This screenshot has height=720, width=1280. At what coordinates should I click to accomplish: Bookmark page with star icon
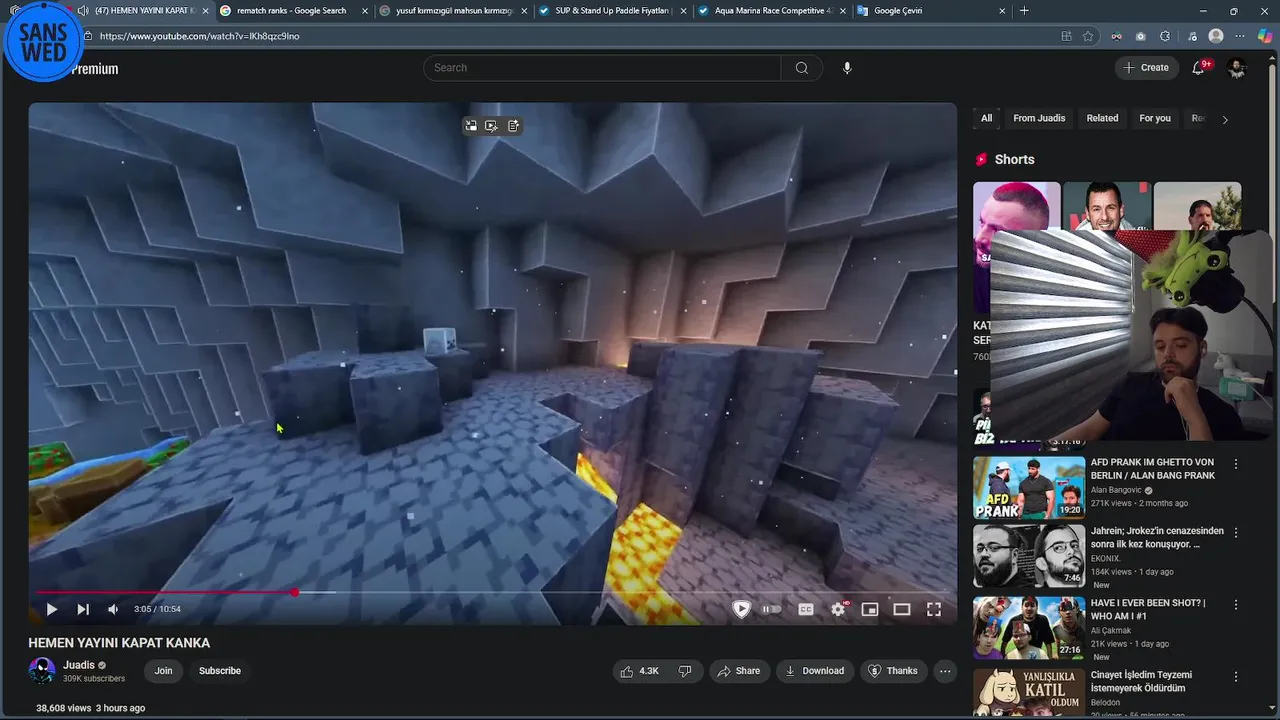click(1088, 36)
